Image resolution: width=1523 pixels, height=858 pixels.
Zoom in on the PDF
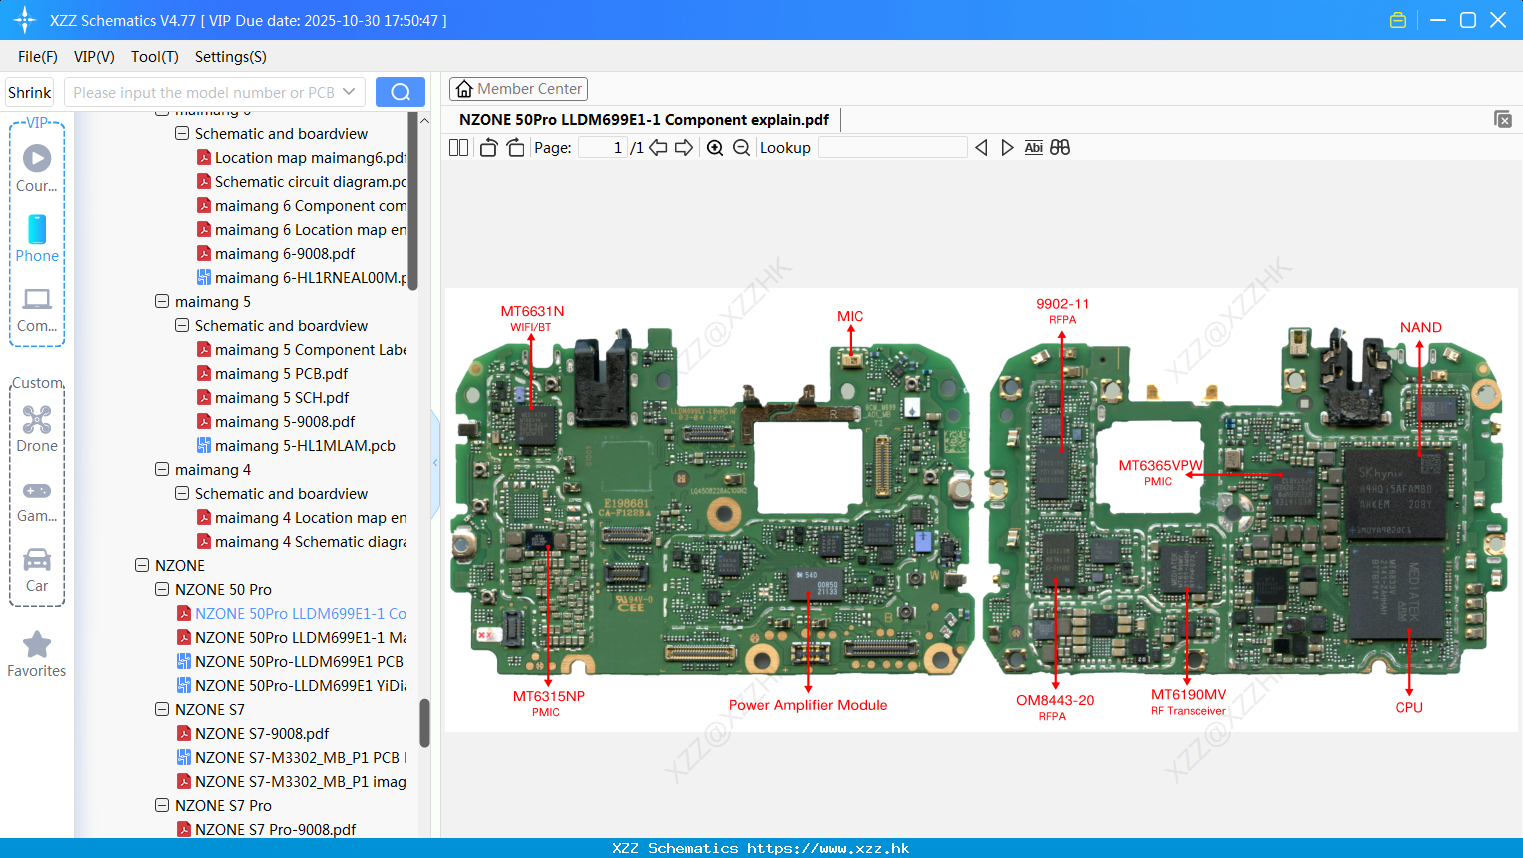click(x=715, y=147)
